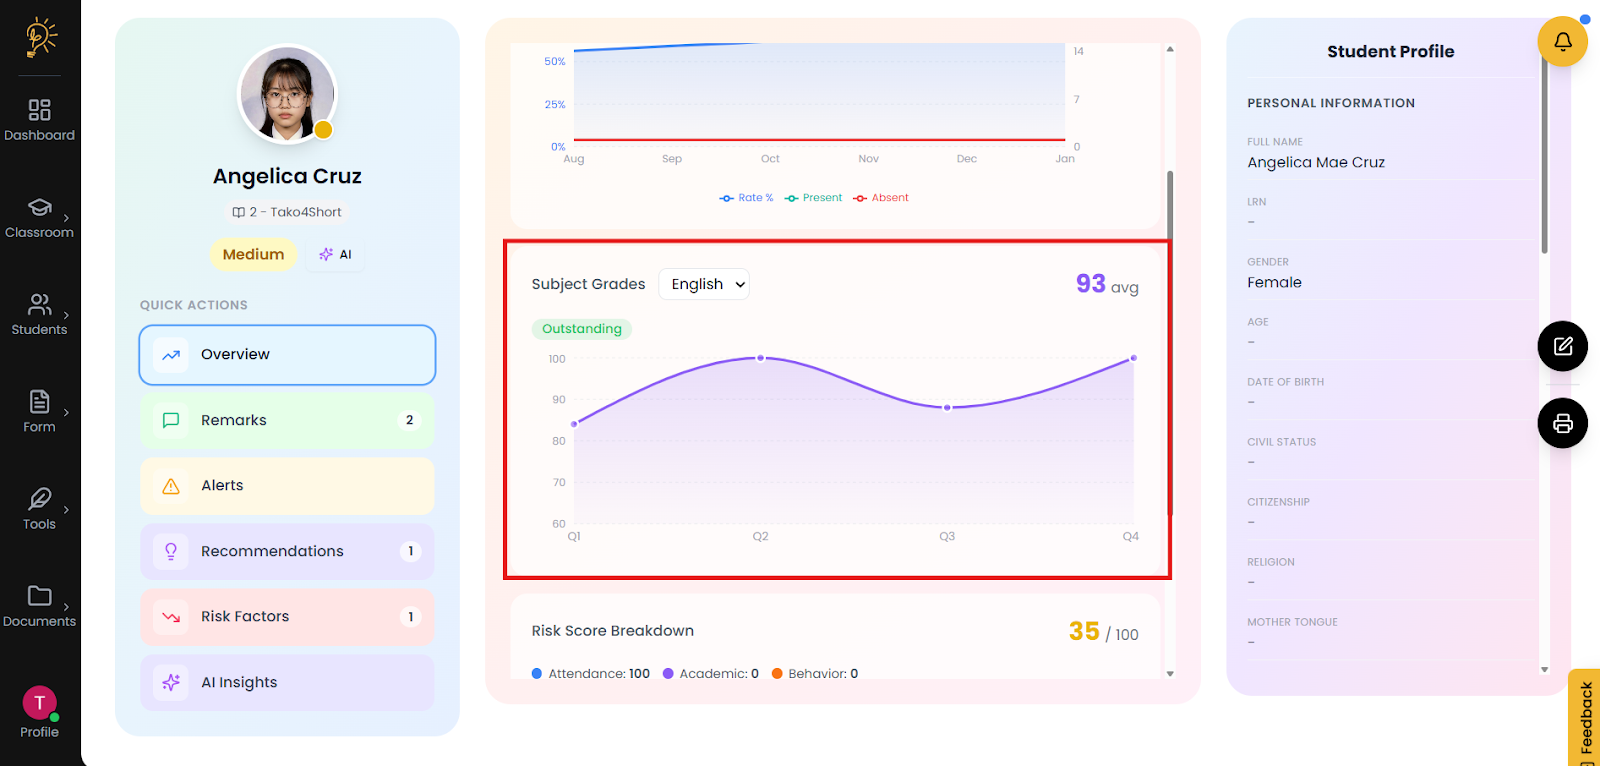This screenshot has height=766, width=1600.
Task: Click the edit profile pencil icon
Action: pyautogui.click(x=1562, y=346)
